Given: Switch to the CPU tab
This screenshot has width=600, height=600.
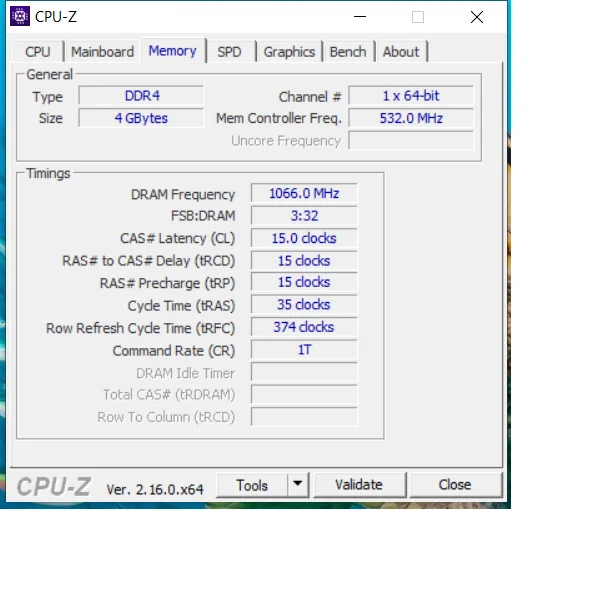Looking at the screenshot, I should [x=38, y=52].
